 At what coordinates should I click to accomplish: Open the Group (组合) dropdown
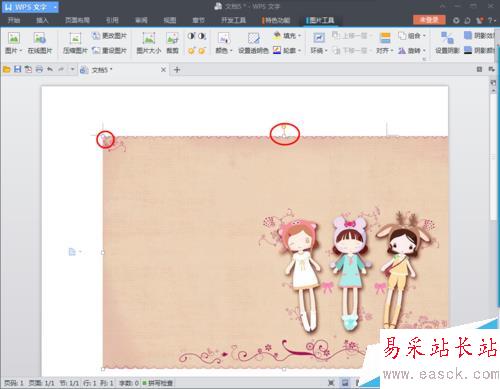coord(412,35)
